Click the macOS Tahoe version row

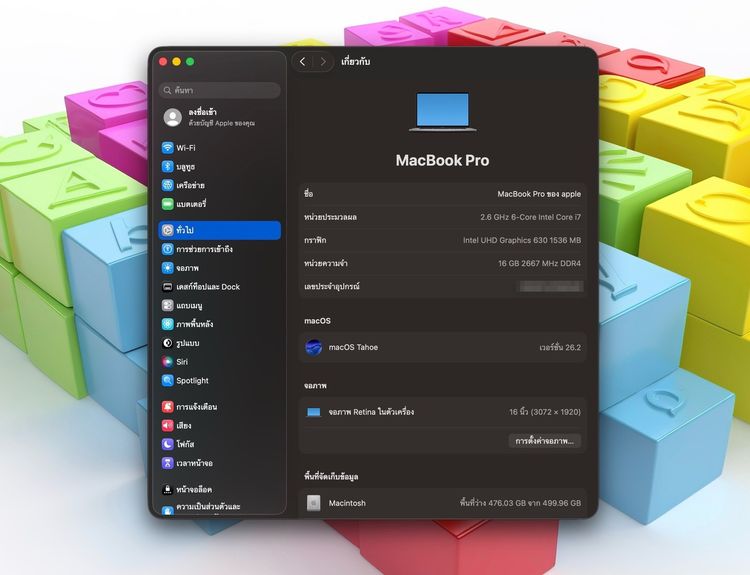(443, 347)
